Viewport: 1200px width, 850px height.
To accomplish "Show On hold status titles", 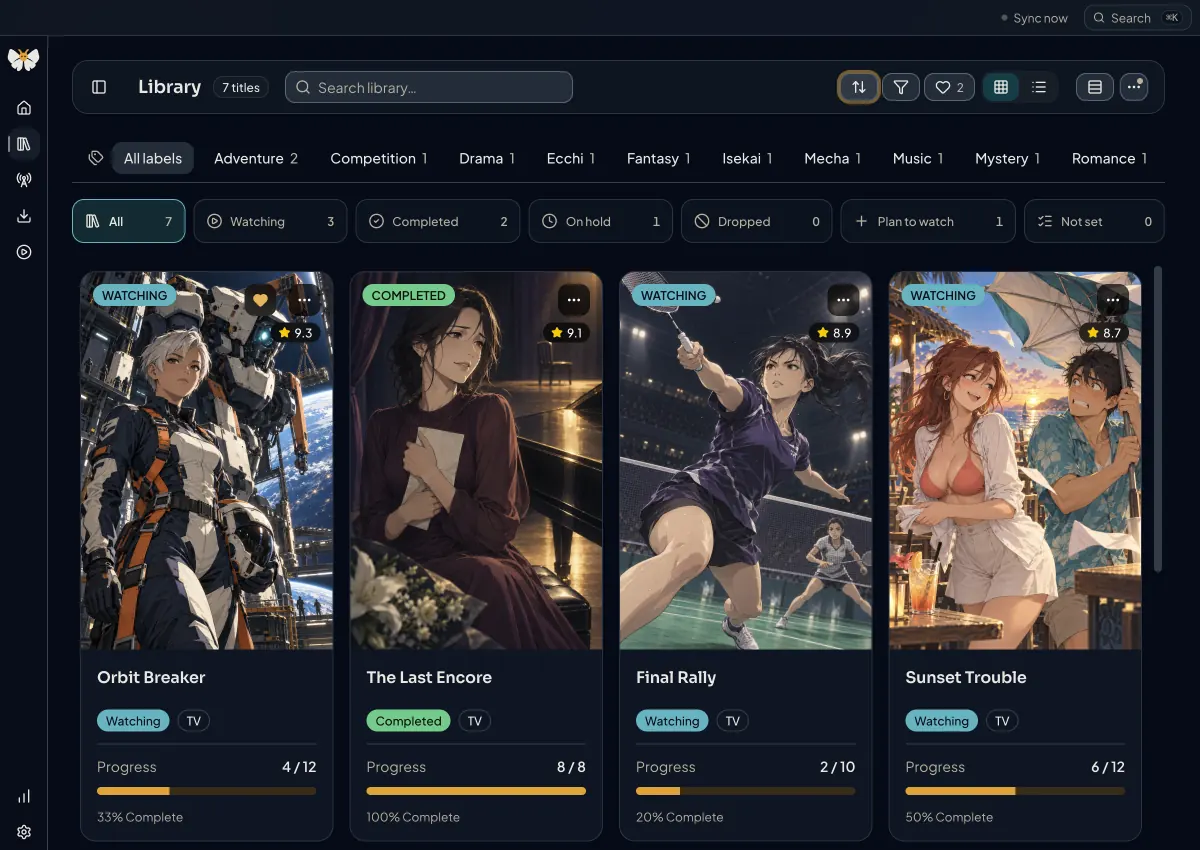I will tap(601, 221).
